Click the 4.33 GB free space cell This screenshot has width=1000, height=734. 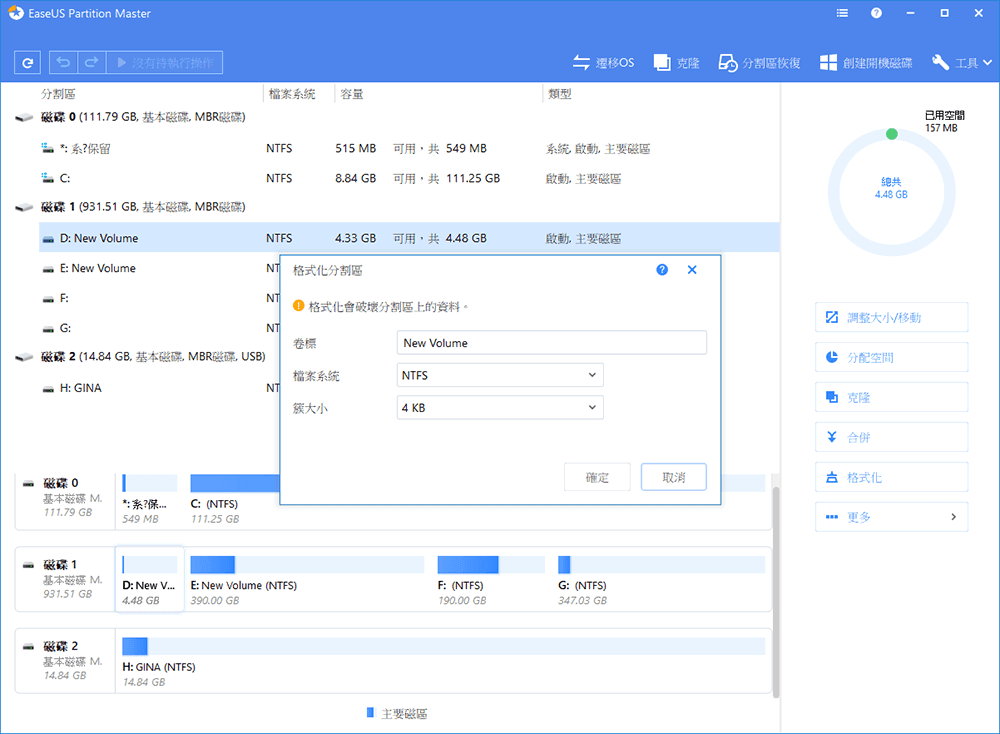click(x=355, y=238)
